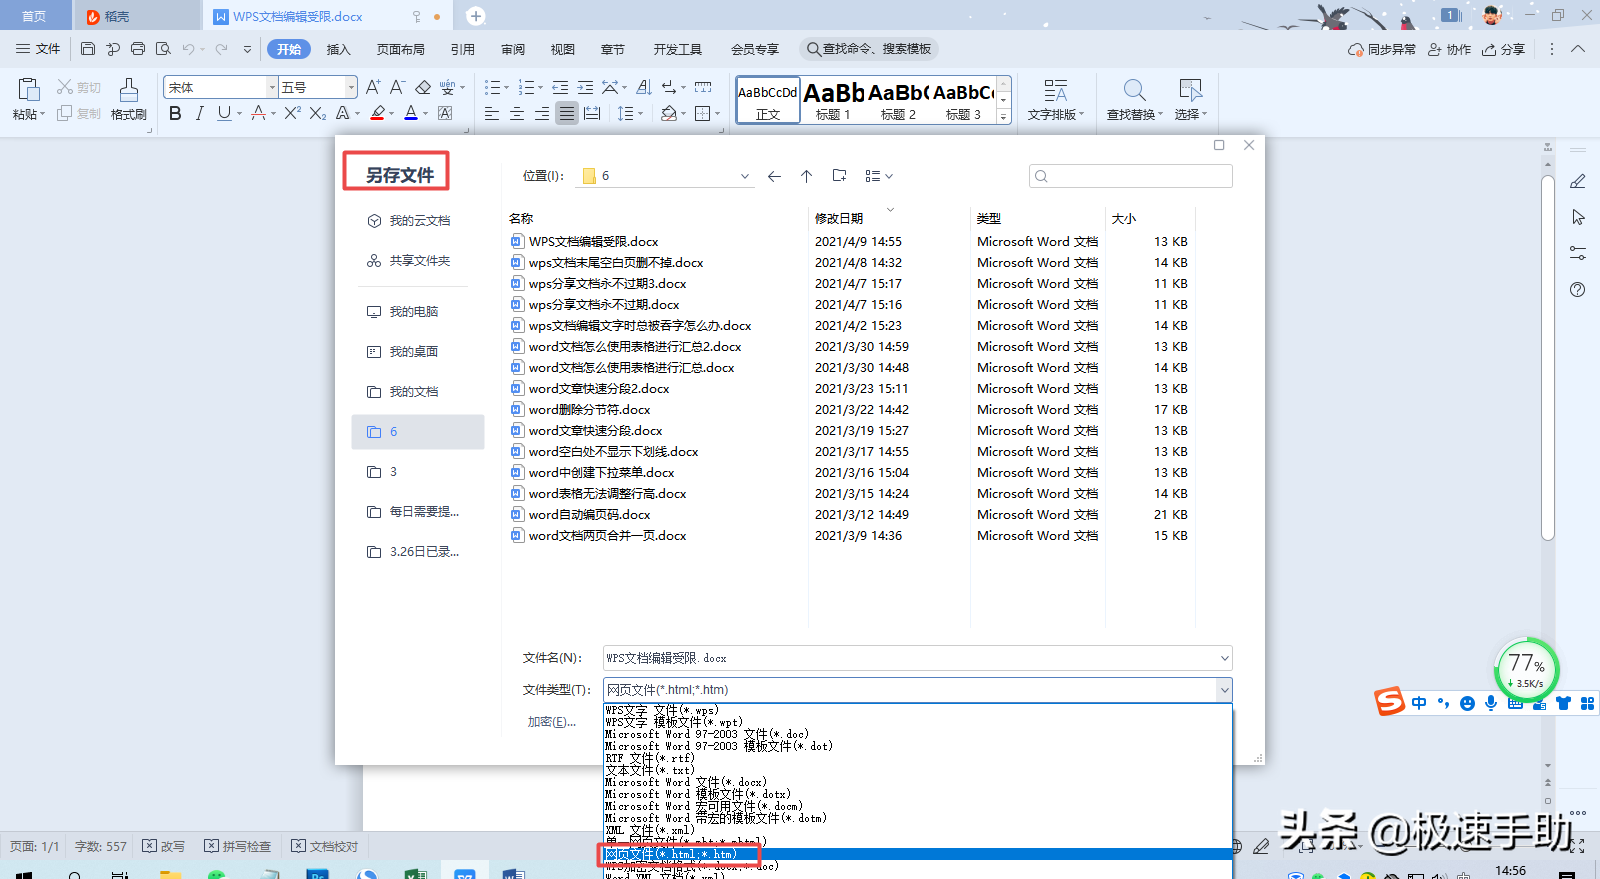
Task: Apply Italic formatting in the ribbon
Action: (199, 114)
